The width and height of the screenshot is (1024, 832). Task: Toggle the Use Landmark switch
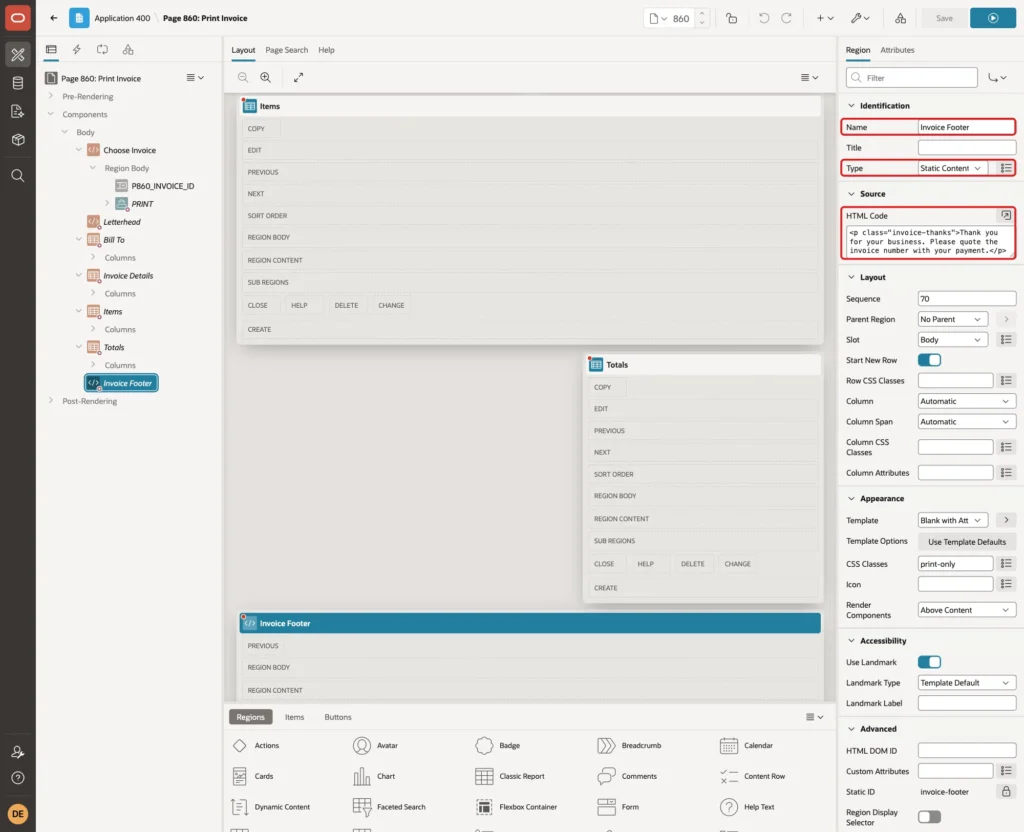[x=929, y=662]
